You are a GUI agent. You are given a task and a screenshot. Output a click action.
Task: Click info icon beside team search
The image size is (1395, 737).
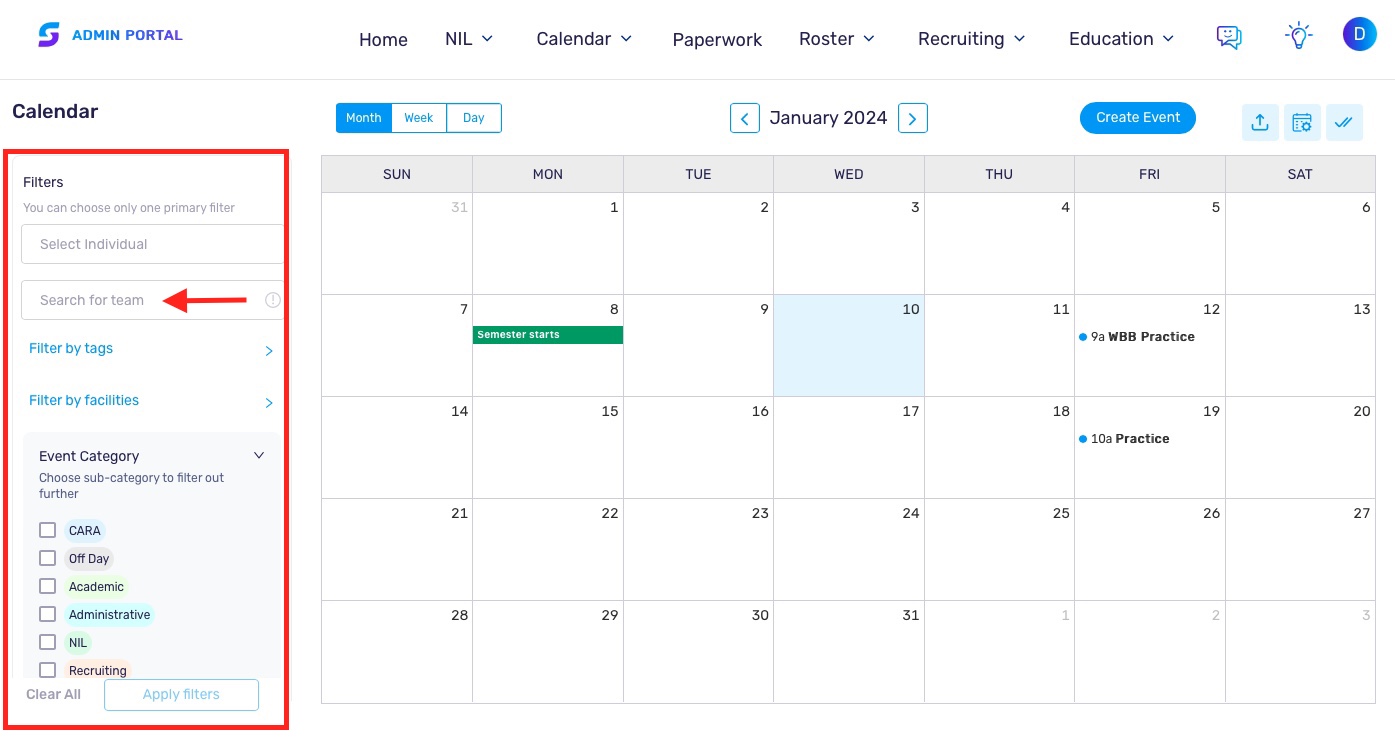coord(272,300)
